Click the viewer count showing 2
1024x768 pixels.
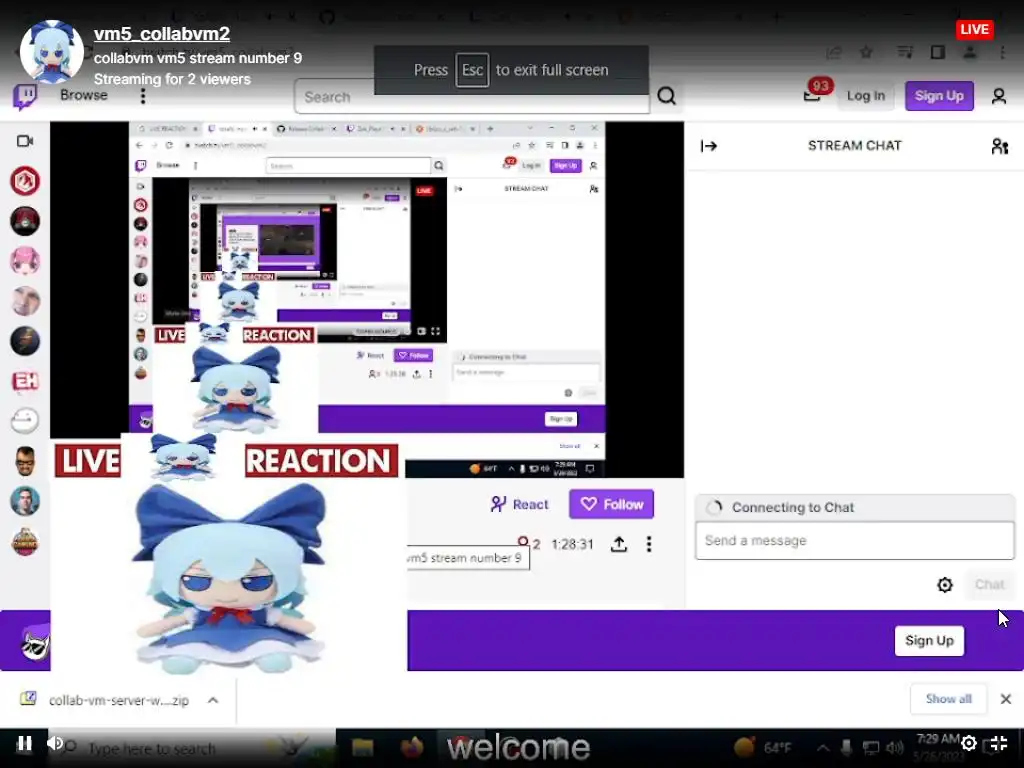529,543
